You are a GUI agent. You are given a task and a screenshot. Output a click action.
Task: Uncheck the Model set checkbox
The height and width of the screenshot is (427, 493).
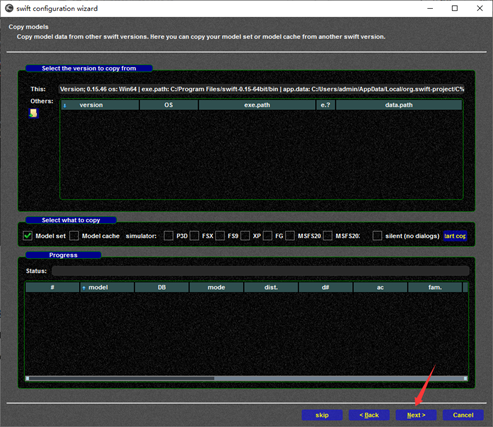pyautogui.click(x=28, y=236)
